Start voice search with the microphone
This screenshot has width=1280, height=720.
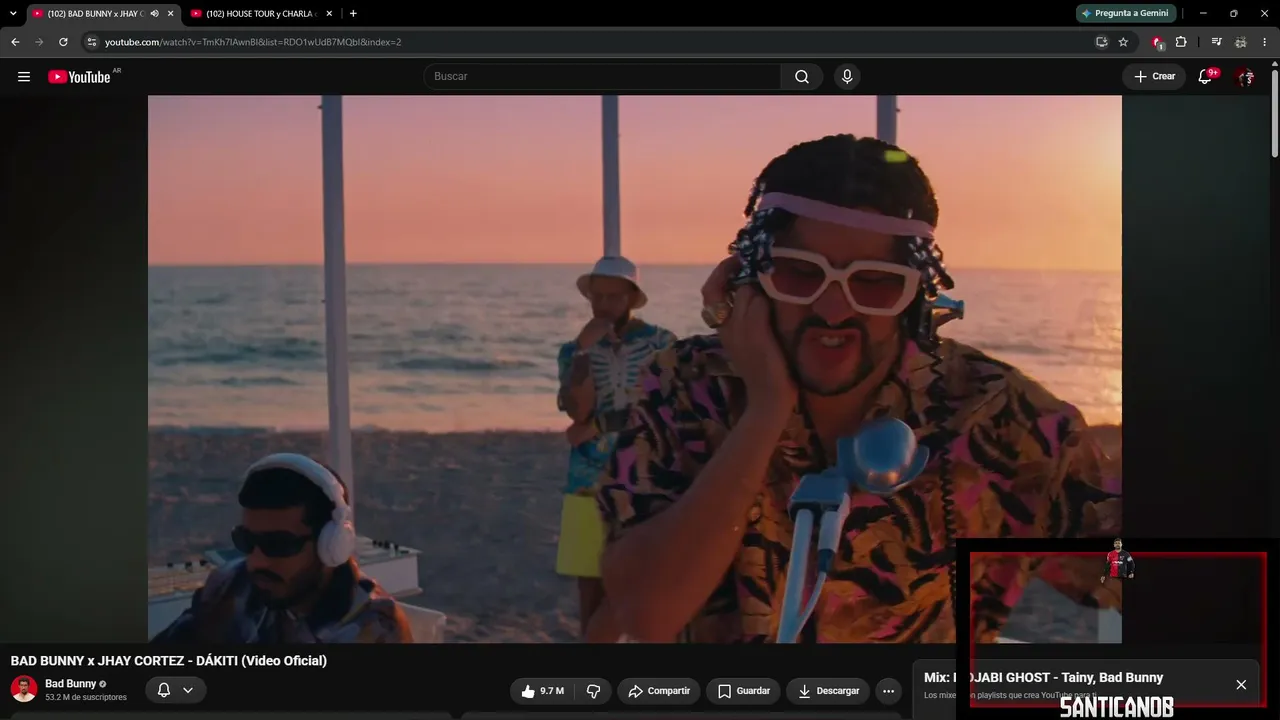(847, 77)
